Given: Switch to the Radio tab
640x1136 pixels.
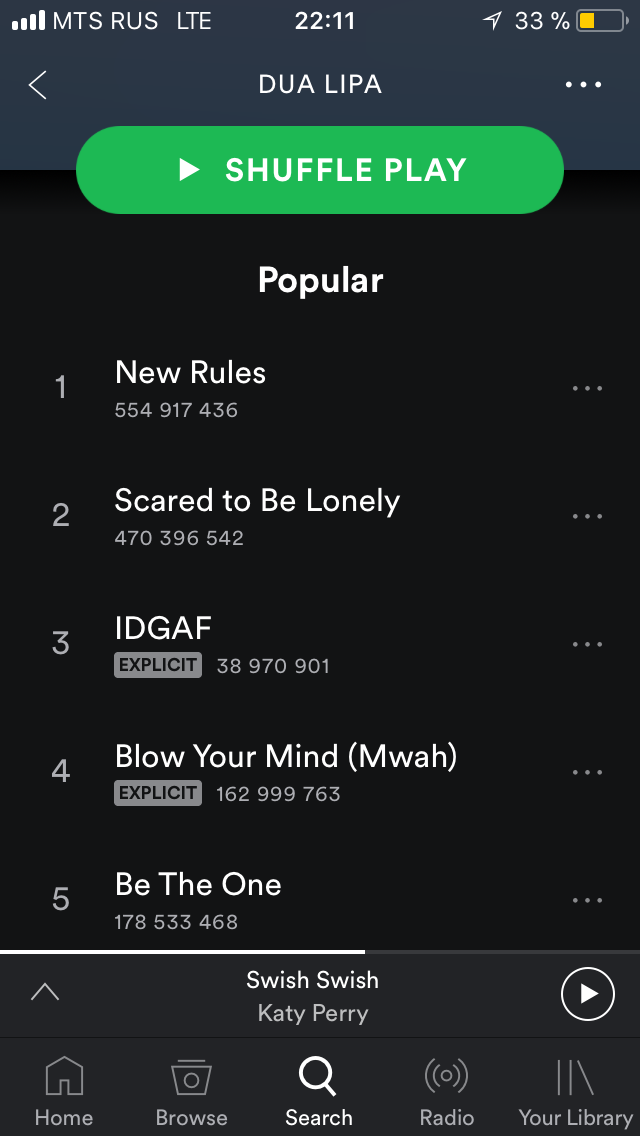Looking at the screenshot, I should coord(446,1092).
